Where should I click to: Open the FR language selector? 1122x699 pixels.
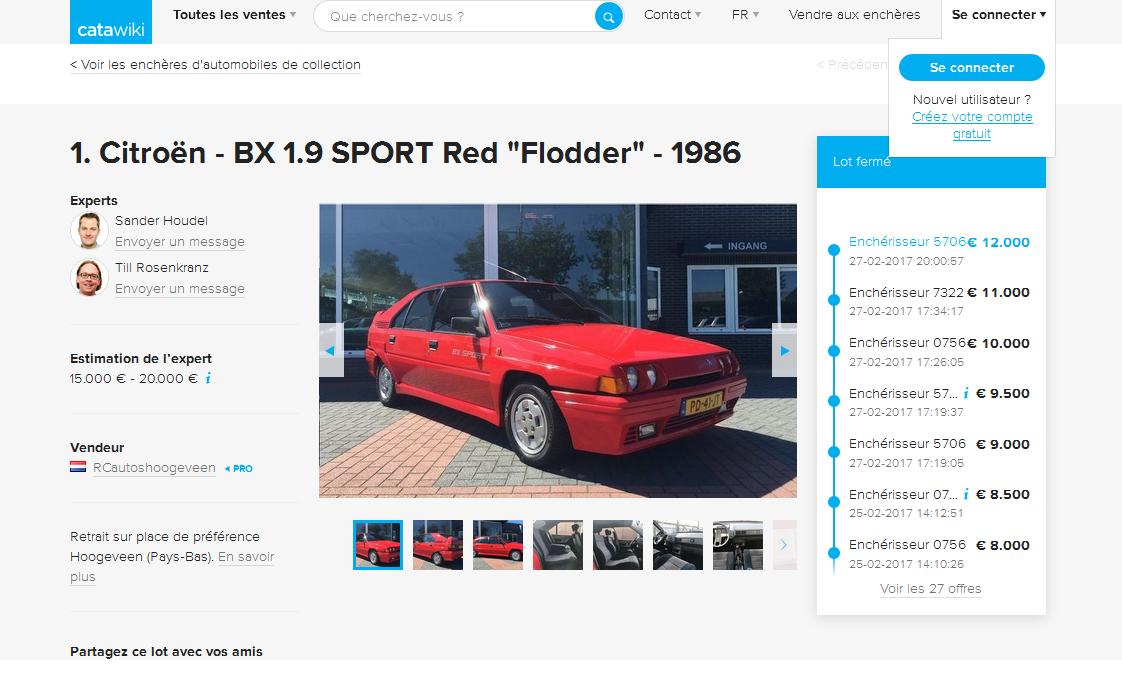745,15
